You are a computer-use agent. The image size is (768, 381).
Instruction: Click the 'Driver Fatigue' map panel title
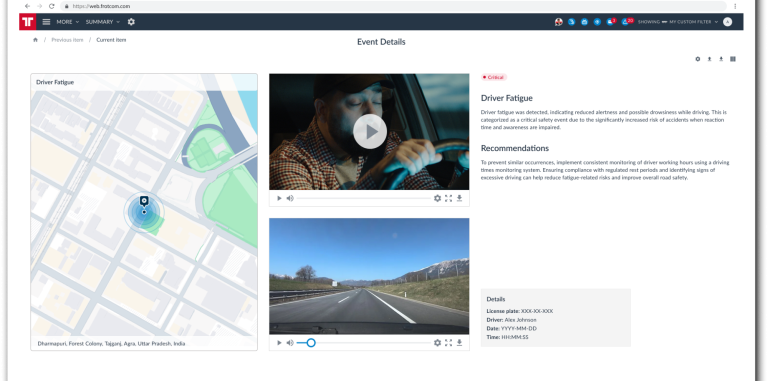coord(55,82)
